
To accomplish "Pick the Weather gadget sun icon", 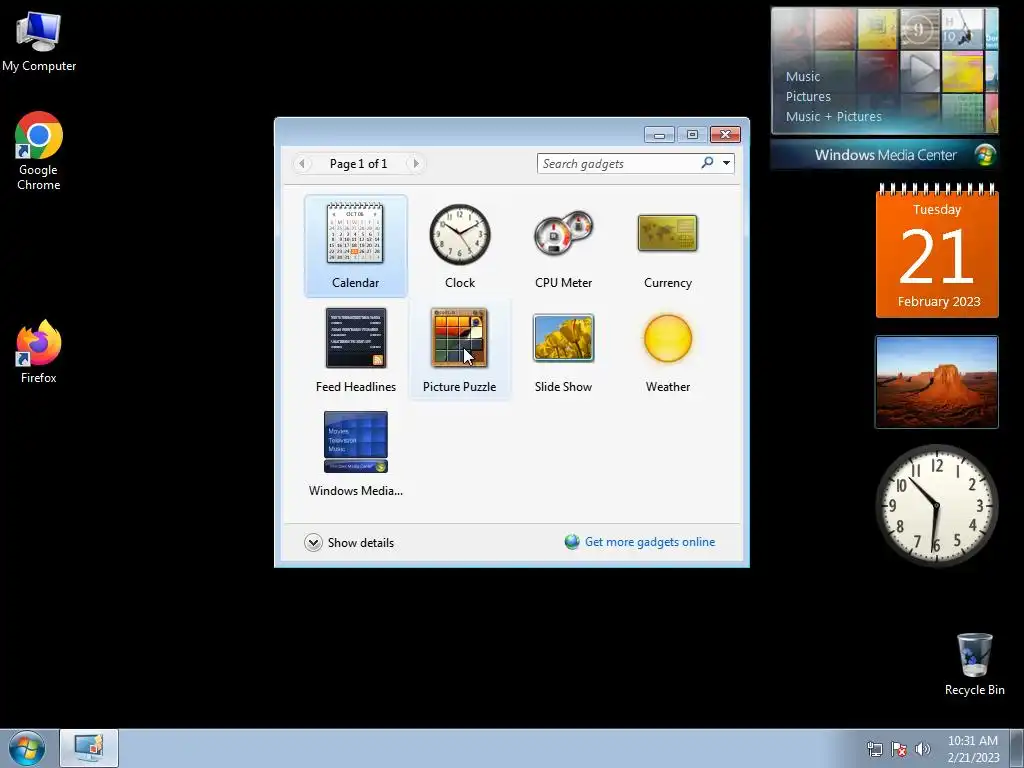I will pyautogui.click(x=667, y=338).
